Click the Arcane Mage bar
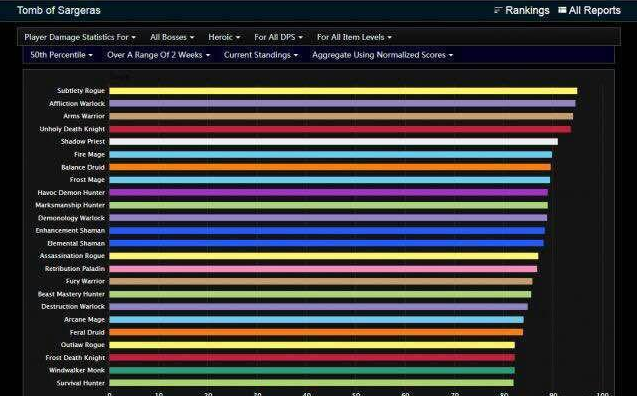 pos(316,320)
